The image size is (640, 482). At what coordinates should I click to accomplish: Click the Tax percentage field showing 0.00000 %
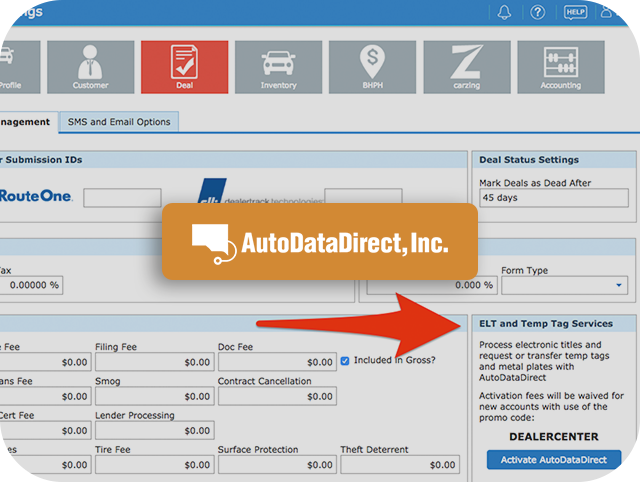(31, 285)
